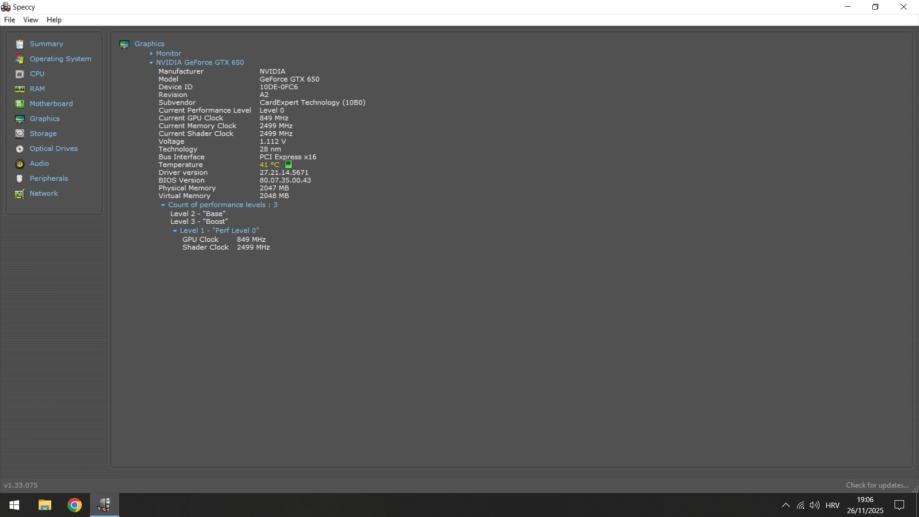Viewport: 919px width, 517px height.
Task: Go to the Peripherals page
Action: coord(49,179)
